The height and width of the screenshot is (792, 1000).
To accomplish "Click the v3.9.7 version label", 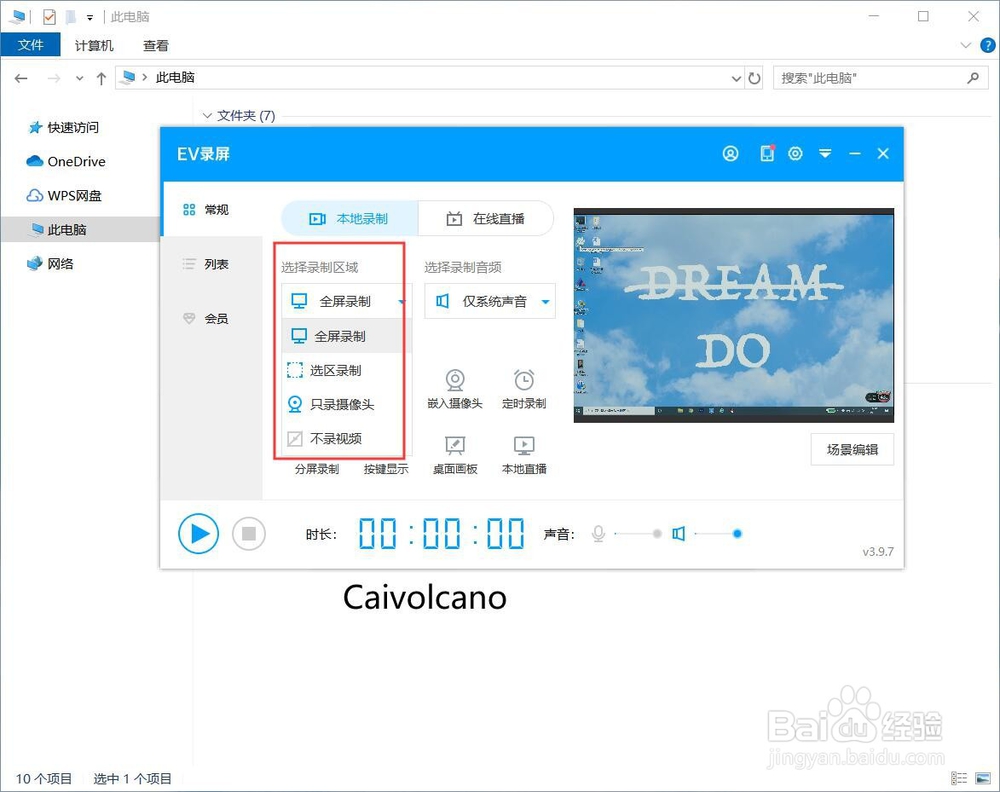I will (x=878, y=552).
